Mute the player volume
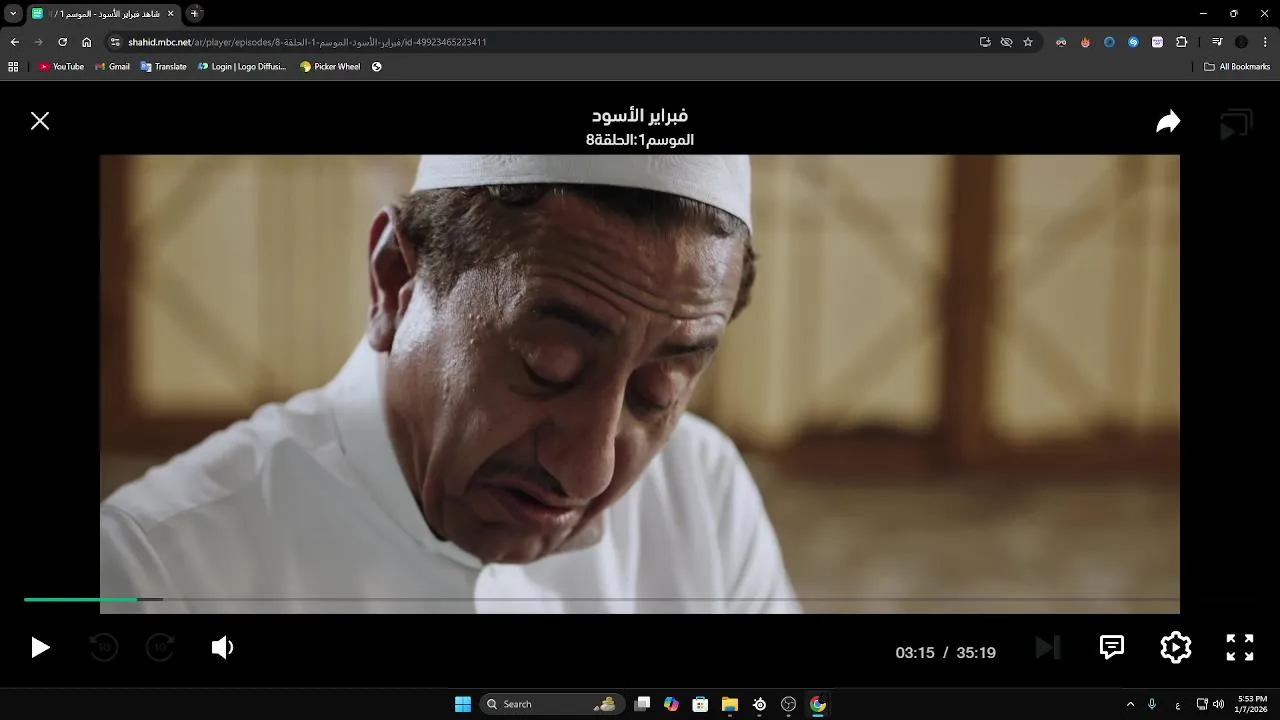1280x720 pixels. coord(222,648)
